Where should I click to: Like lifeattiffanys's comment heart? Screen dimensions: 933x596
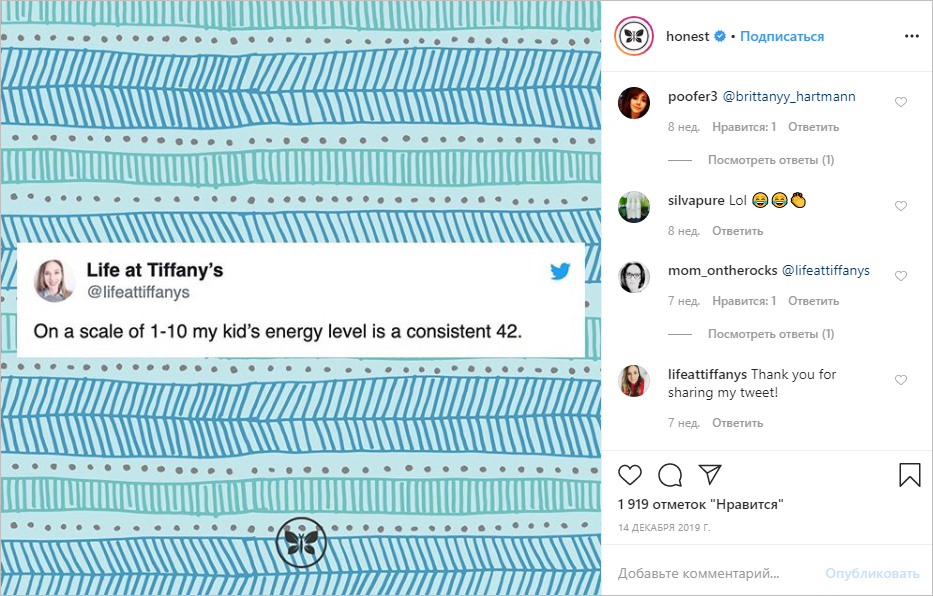901,380
